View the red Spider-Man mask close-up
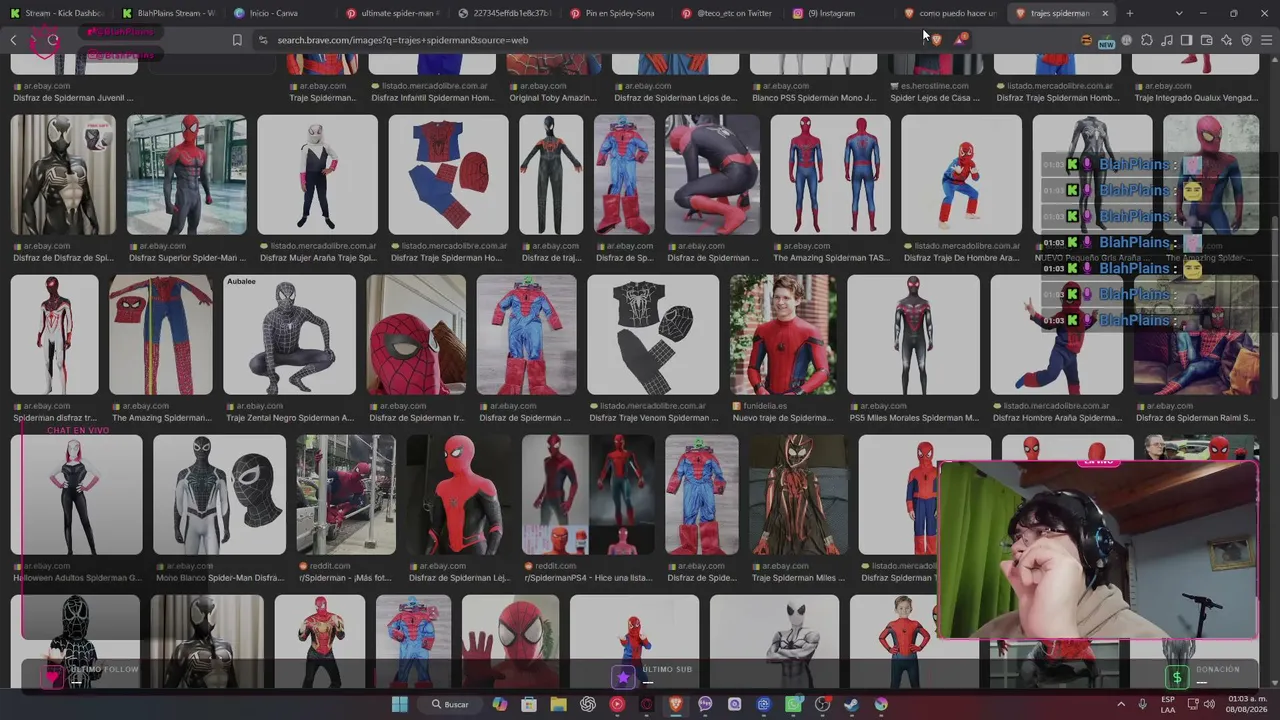The width and height of the screenshot is (1280, 720). click(x=416, y=335)
